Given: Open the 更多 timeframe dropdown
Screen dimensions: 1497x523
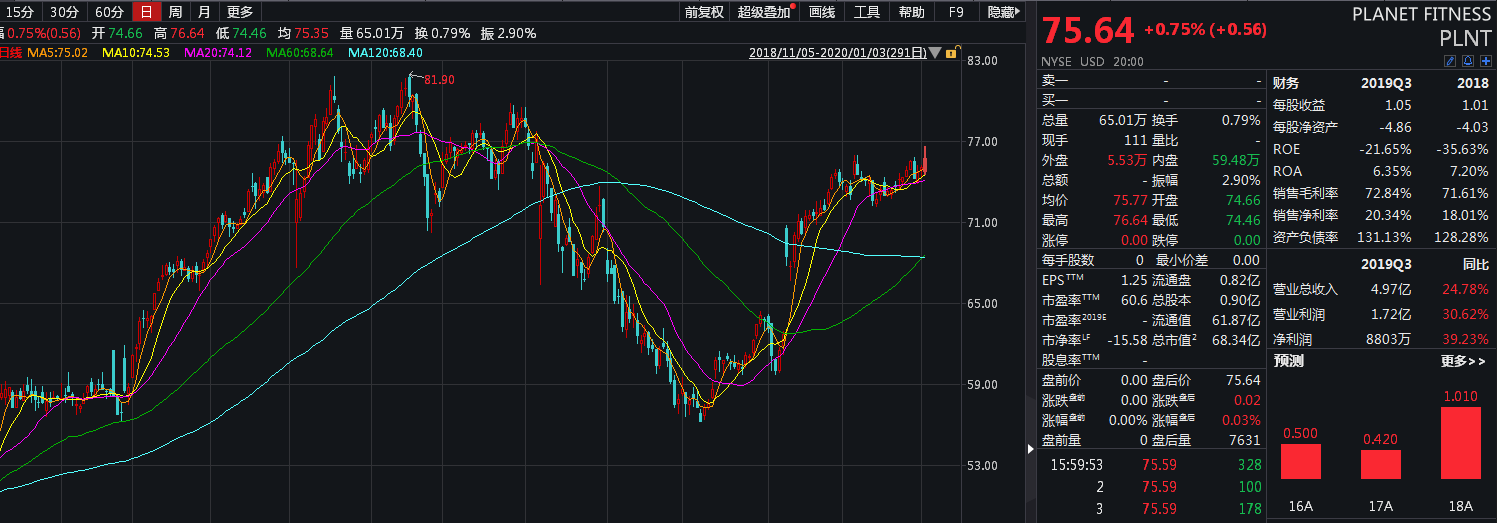Looking at the screenshot, I should [x=240, y=12].
